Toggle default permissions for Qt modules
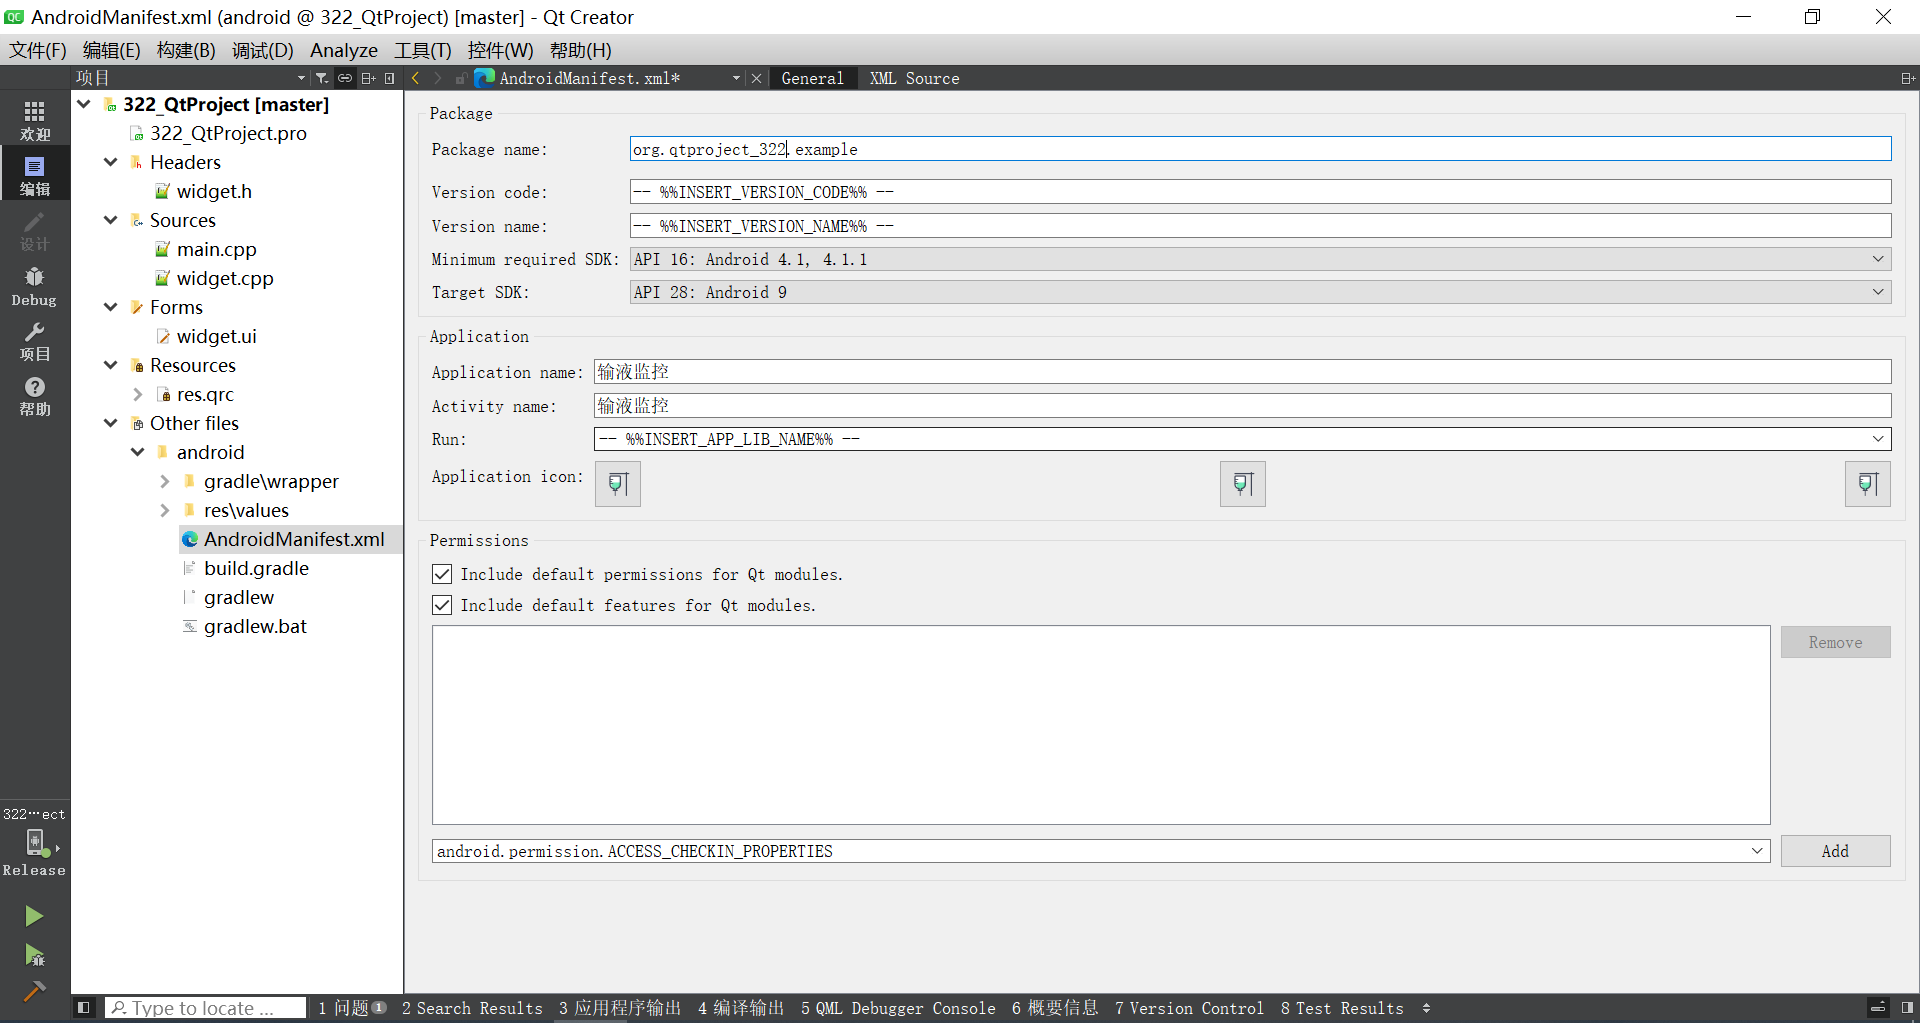 [442, 574]
